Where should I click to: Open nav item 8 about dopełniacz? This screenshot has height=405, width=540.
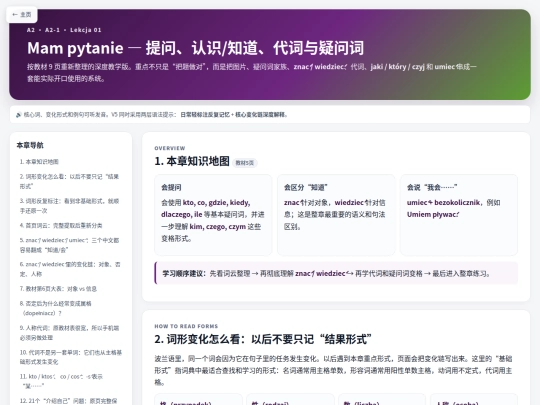55,308
